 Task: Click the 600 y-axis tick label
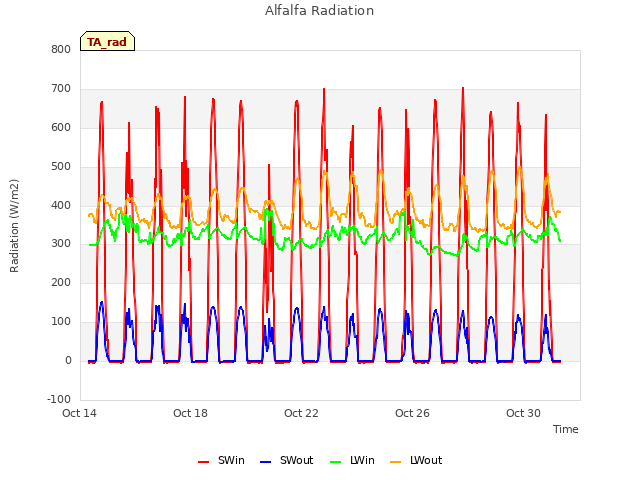[x=61, y=128]
